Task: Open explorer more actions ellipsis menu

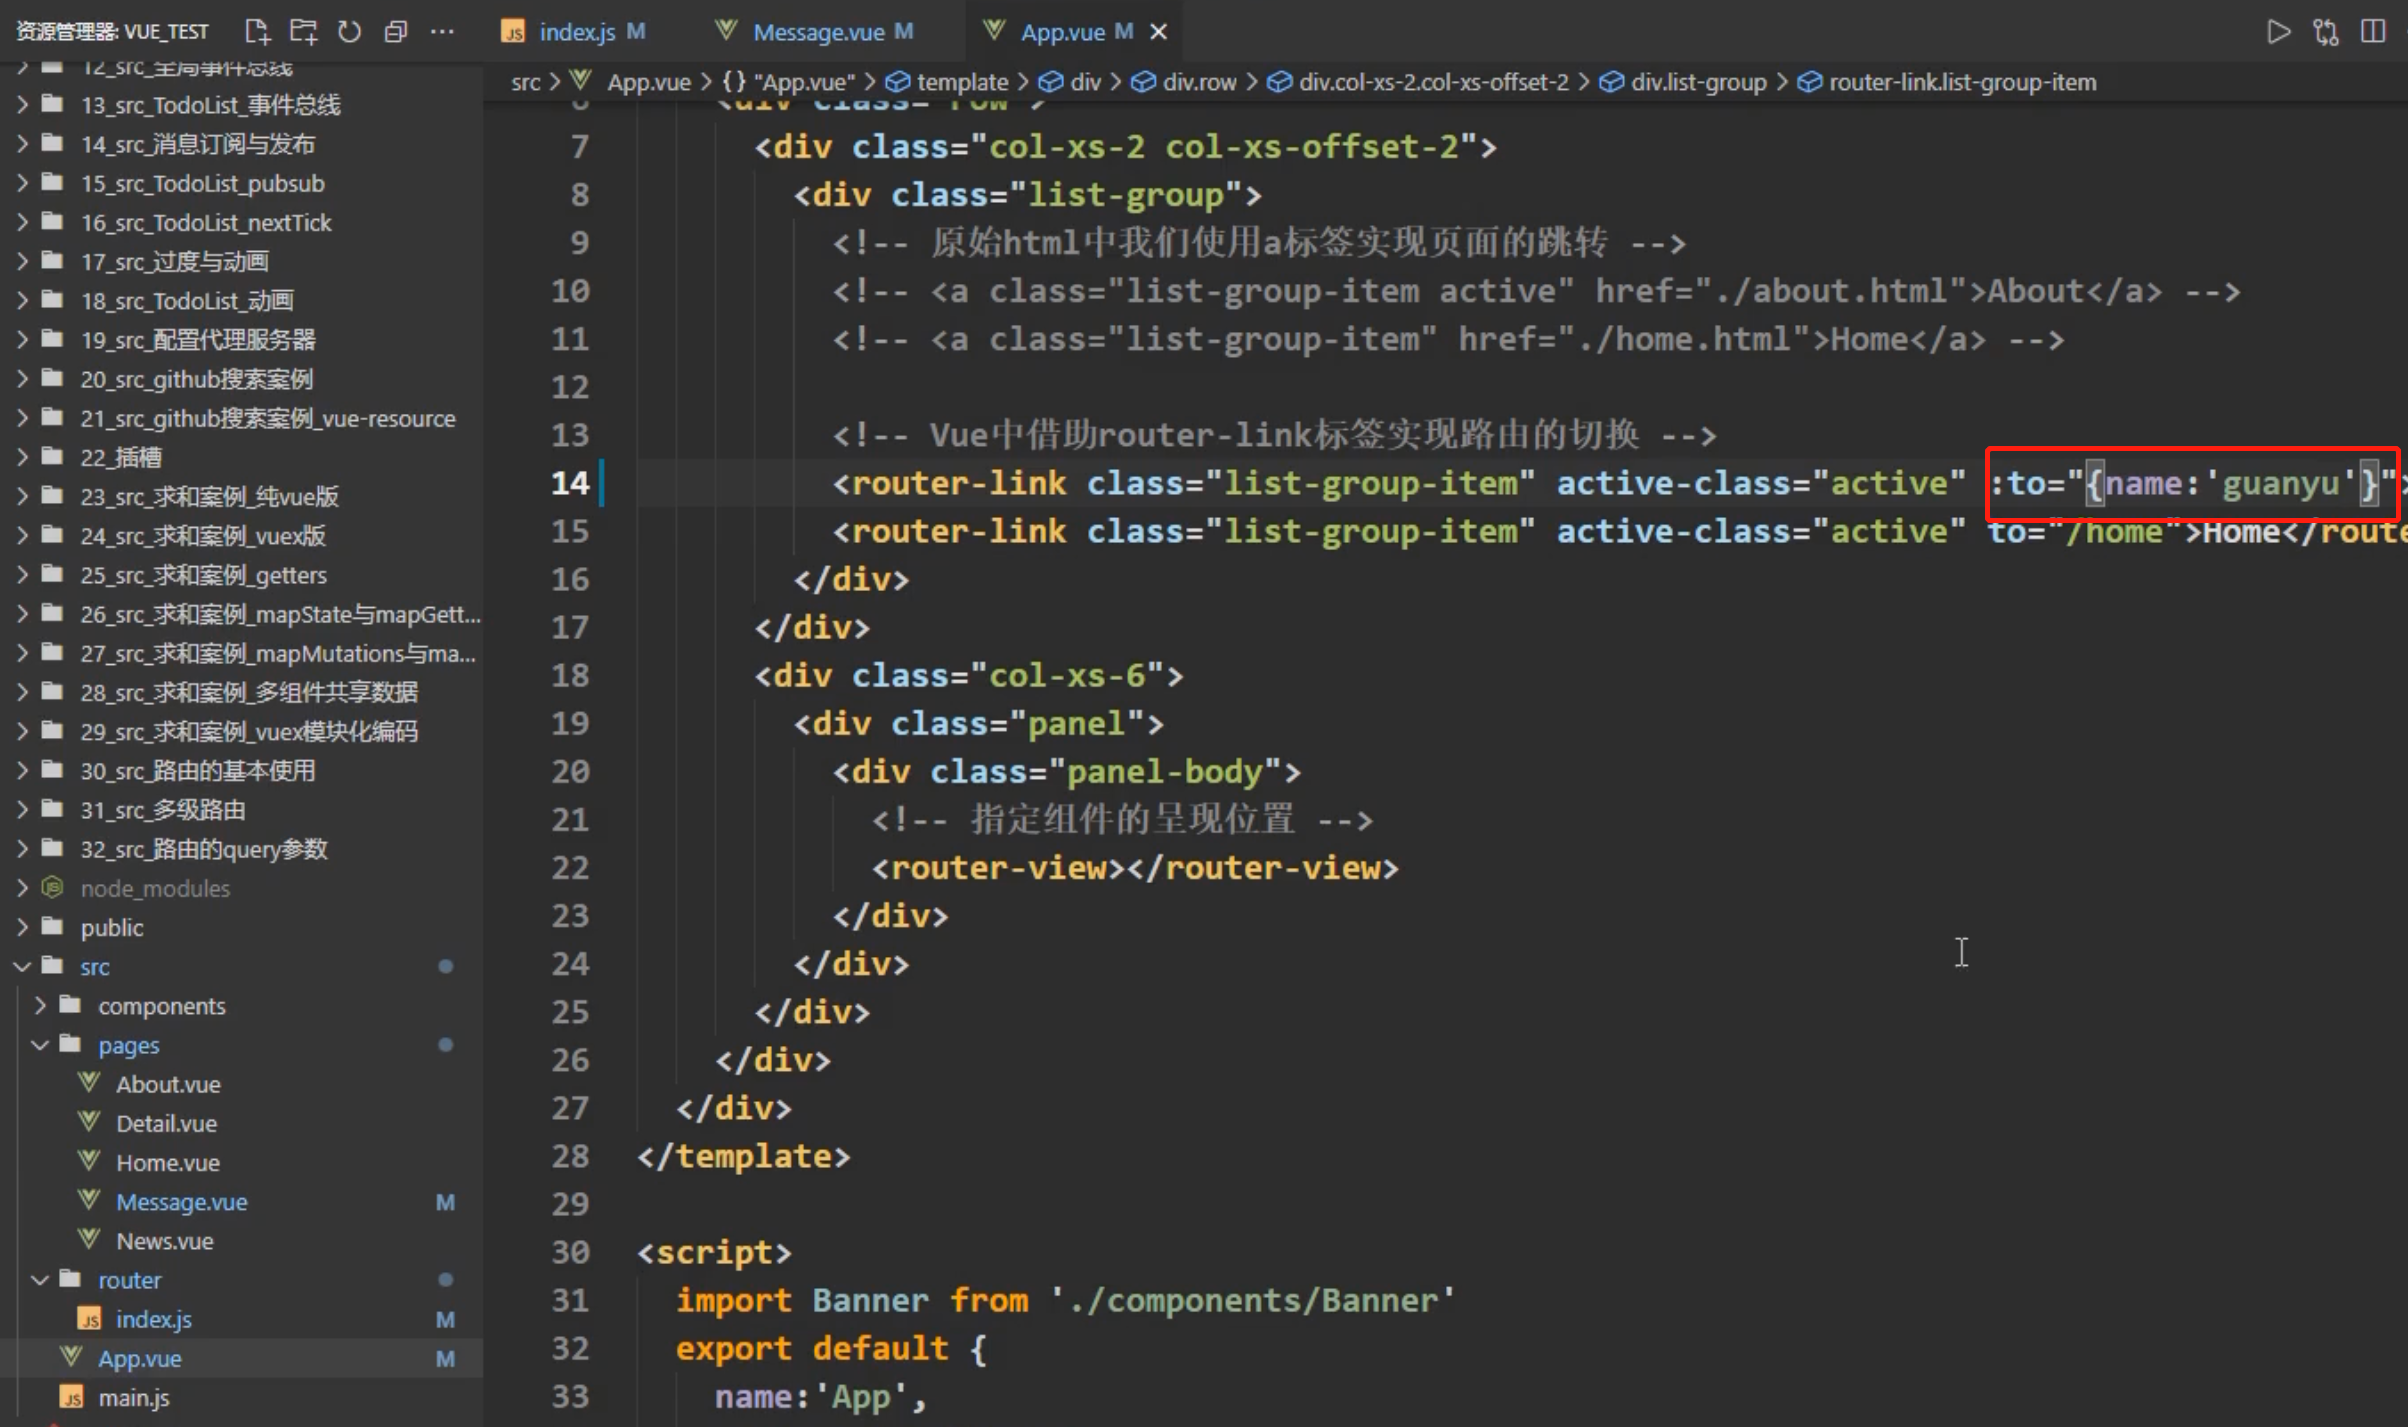Action: coord(442,31)
